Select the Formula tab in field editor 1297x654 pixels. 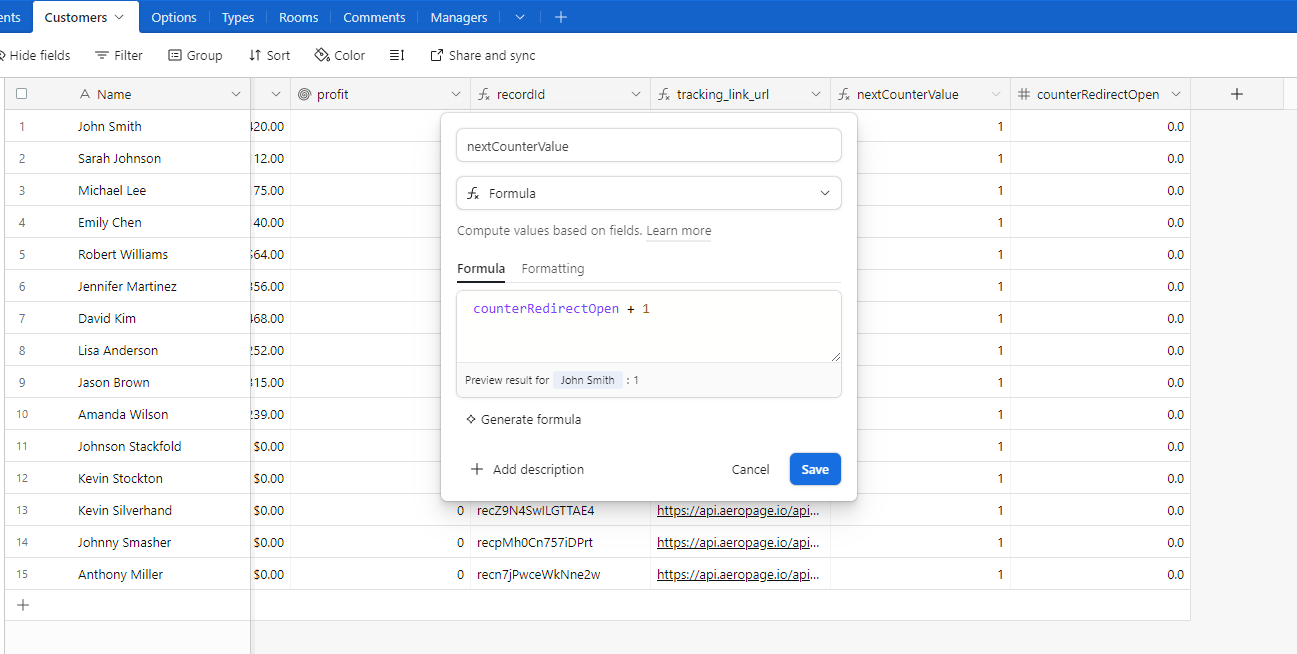[481, 268]
